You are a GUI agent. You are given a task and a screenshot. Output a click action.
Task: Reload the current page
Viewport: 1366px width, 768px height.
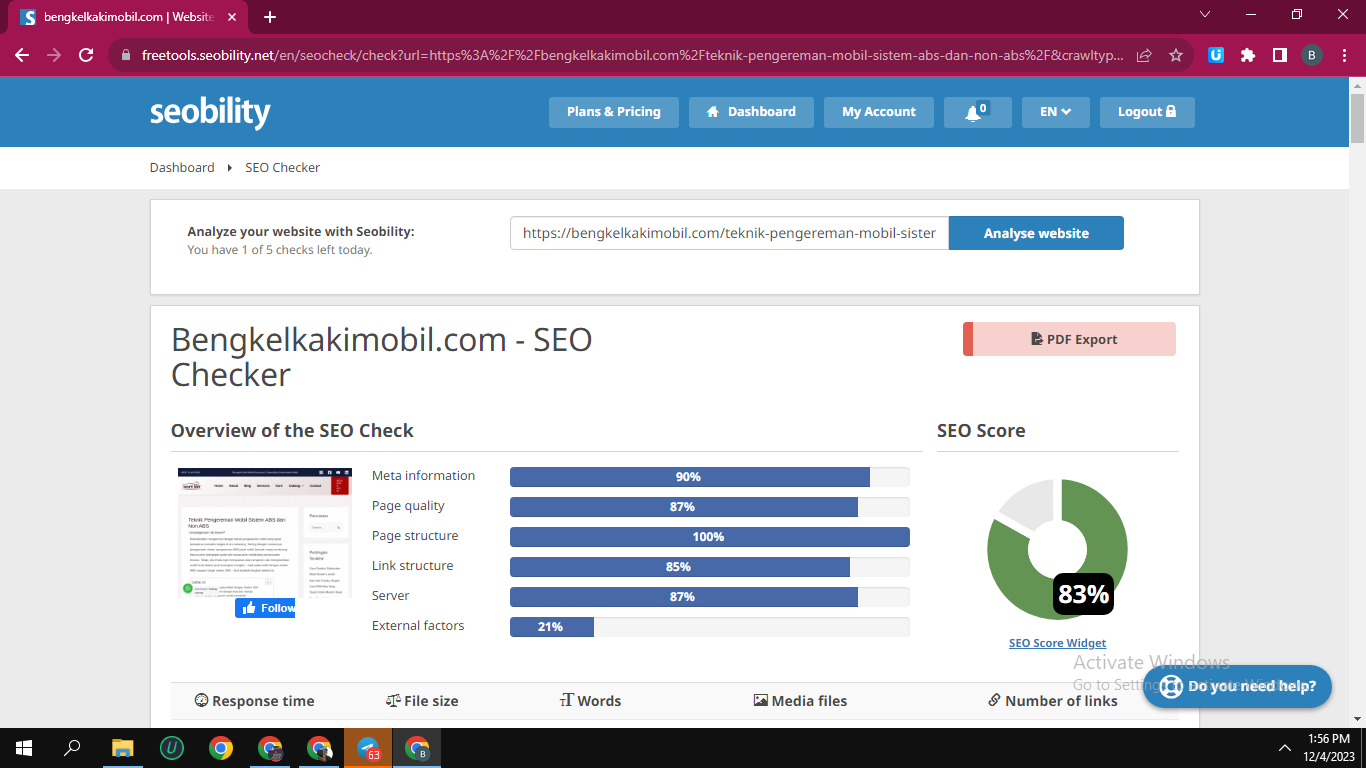point(86,55)
